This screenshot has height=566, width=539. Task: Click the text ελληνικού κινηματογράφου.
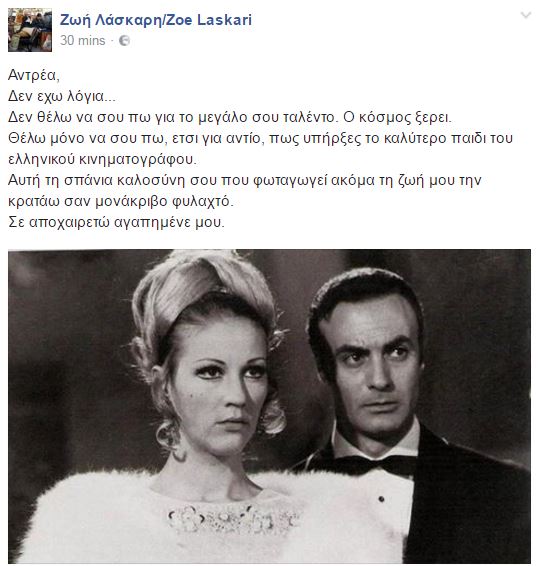pos(102,159)
